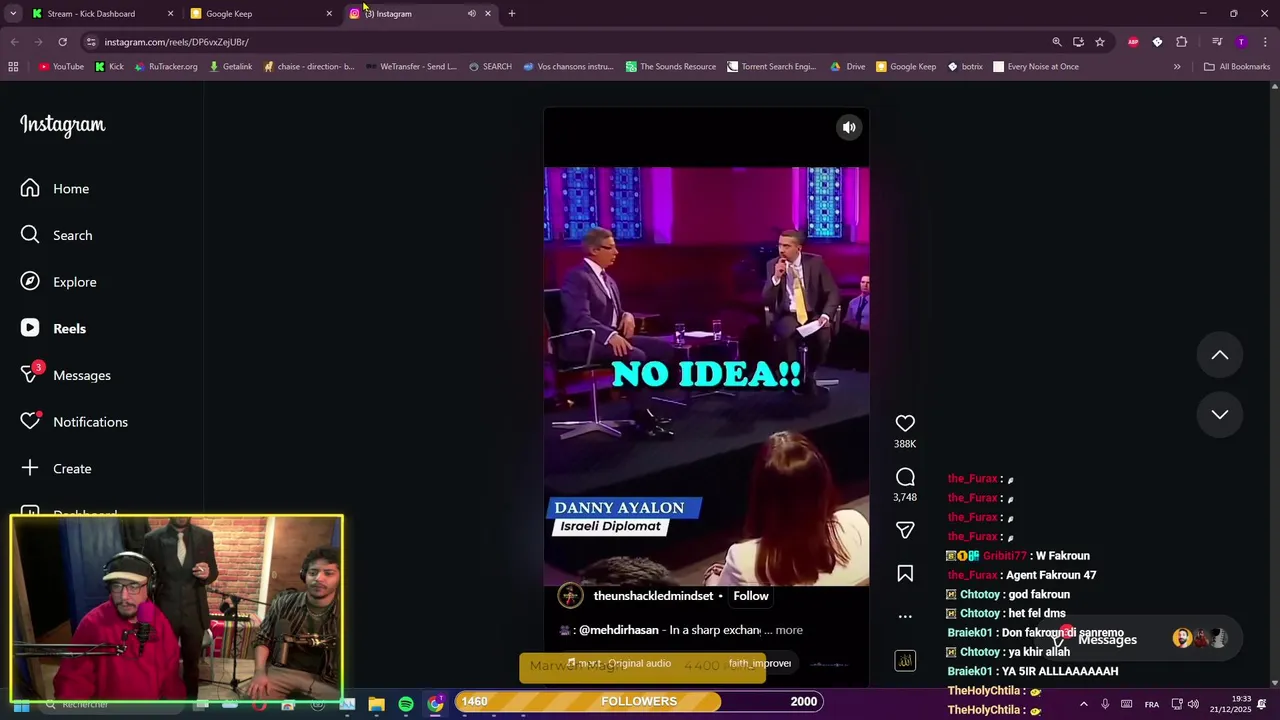Open the floating Messages panel

[1140, 639]
